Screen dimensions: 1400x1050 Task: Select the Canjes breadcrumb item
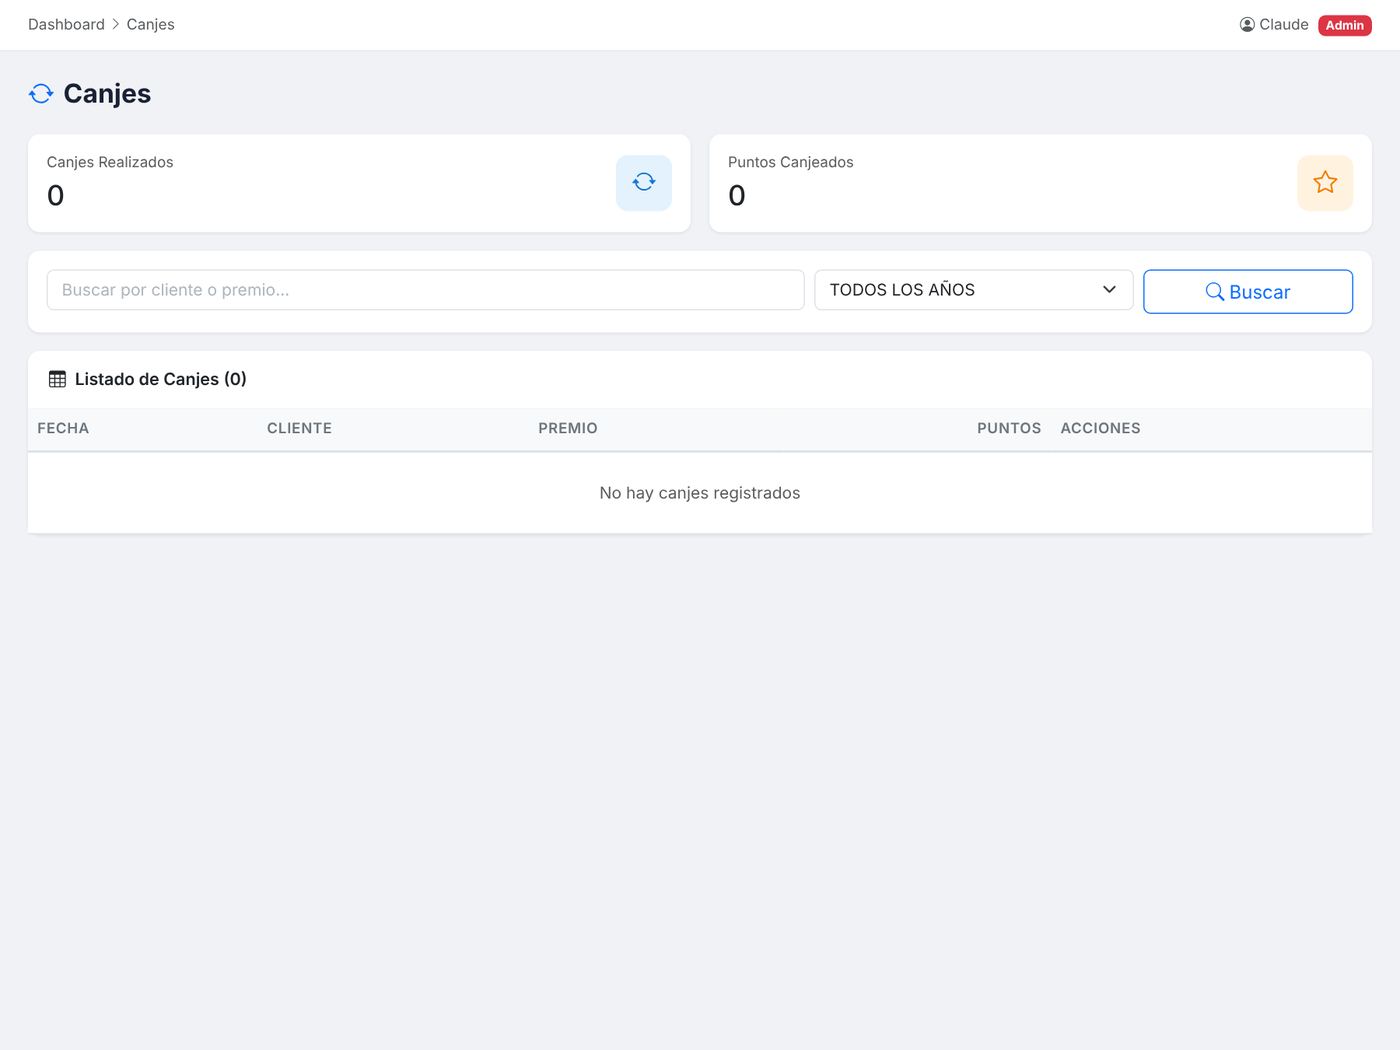[x=150, y=24]
